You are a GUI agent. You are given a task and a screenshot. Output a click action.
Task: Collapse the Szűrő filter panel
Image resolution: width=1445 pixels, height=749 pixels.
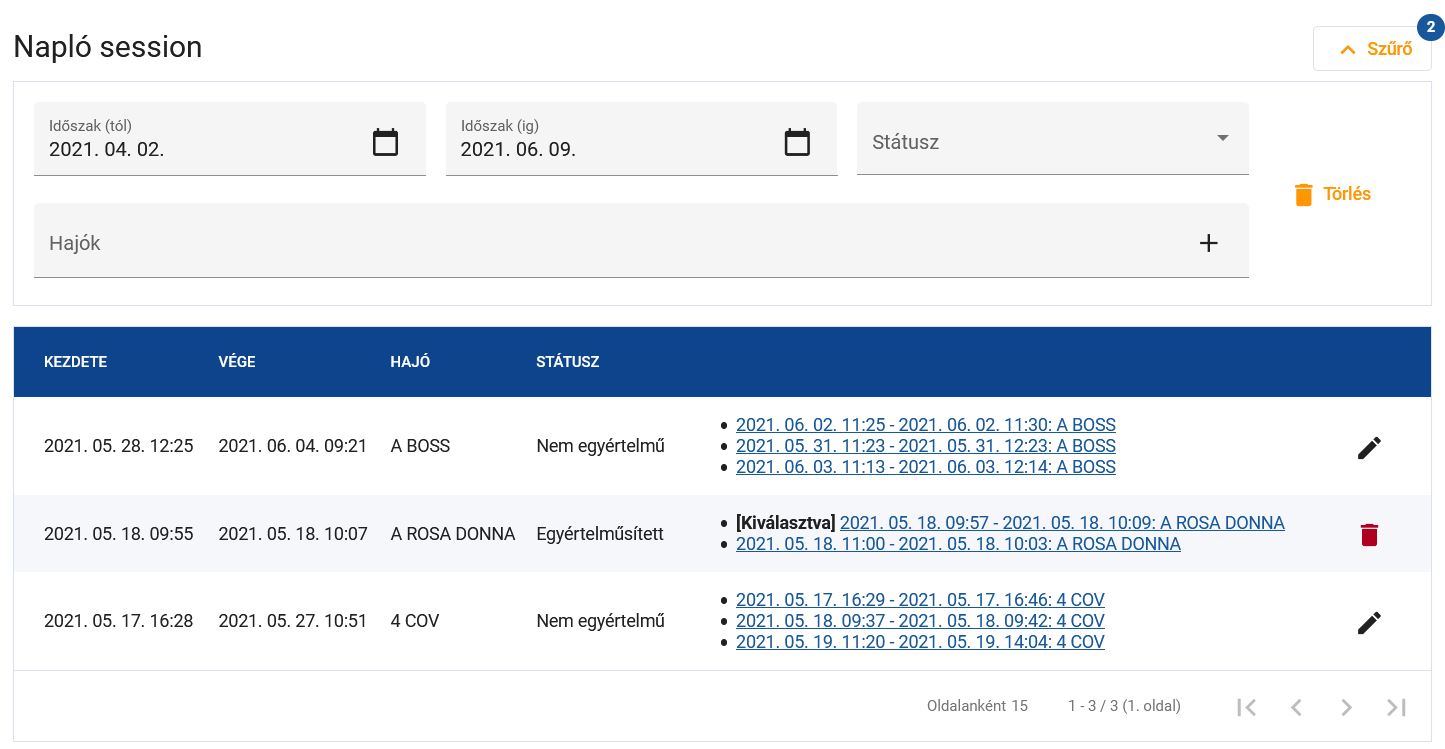coord(1371,49)
